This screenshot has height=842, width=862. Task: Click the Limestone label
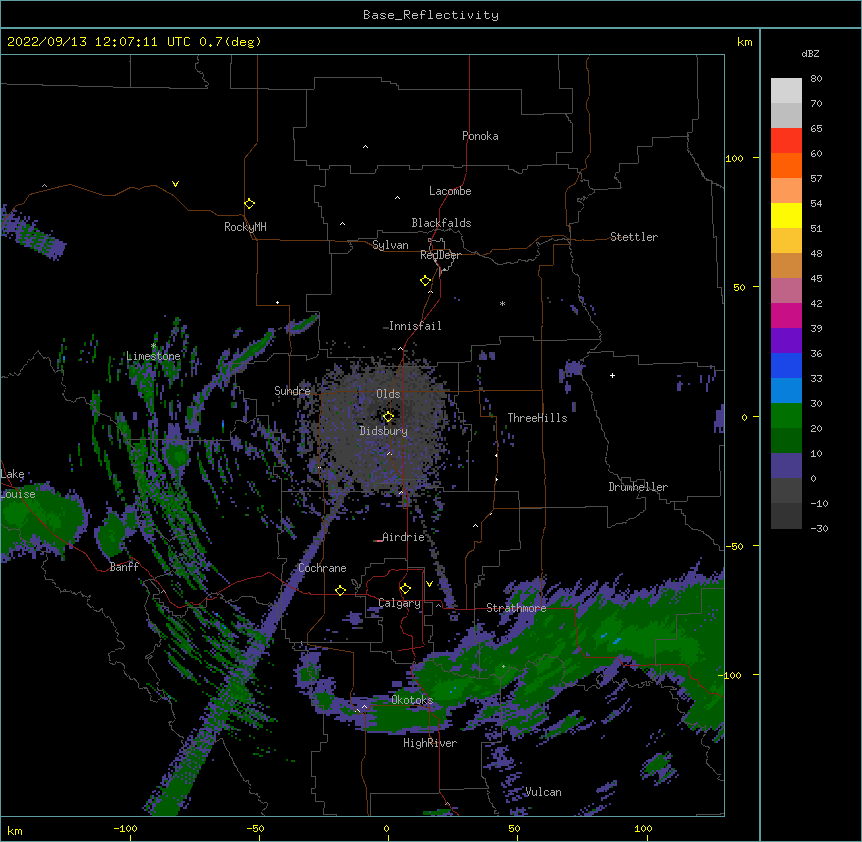(153, 356)
